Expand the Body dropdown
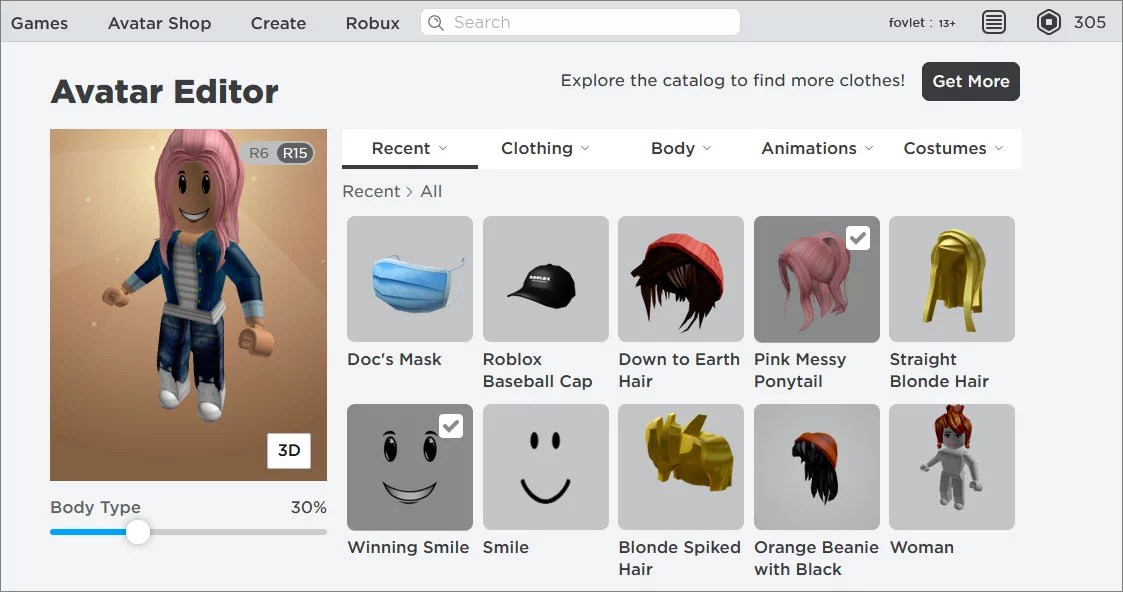 tap(680, 147)
